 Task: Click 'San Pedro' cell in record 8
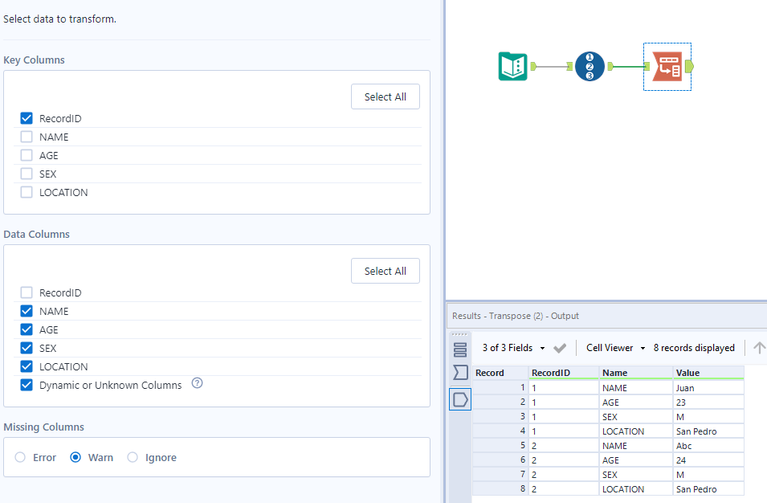coord(708,489)
